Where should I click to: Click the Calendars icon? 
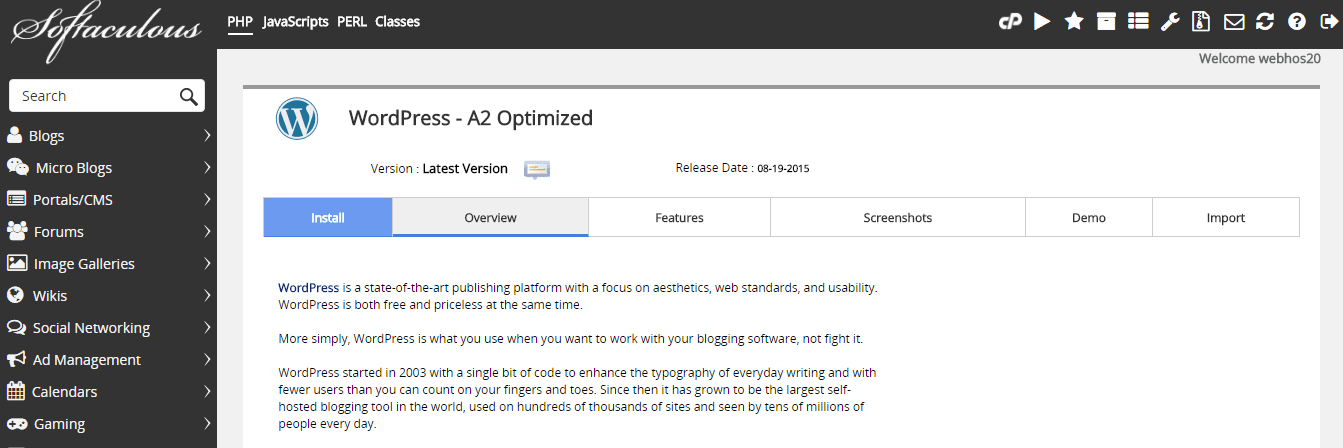pyautogui.click(x=15, y=391)
